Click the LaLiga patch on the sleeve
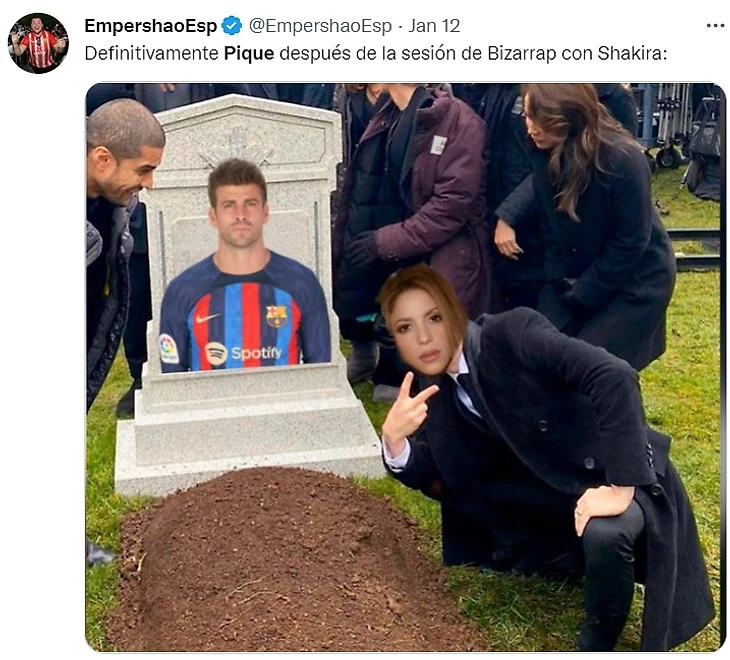Image resolution: width=730 pixels, height=660 pixels. (x=168, y=348)
